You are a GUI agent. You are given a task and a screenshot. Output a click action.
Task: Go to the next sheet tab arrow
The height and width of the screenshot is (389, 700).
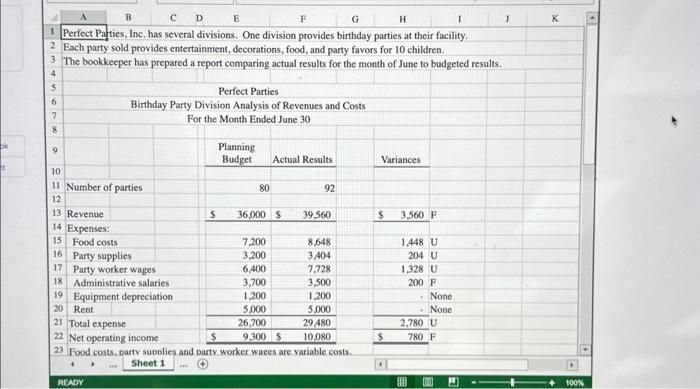tap(92, 364)
